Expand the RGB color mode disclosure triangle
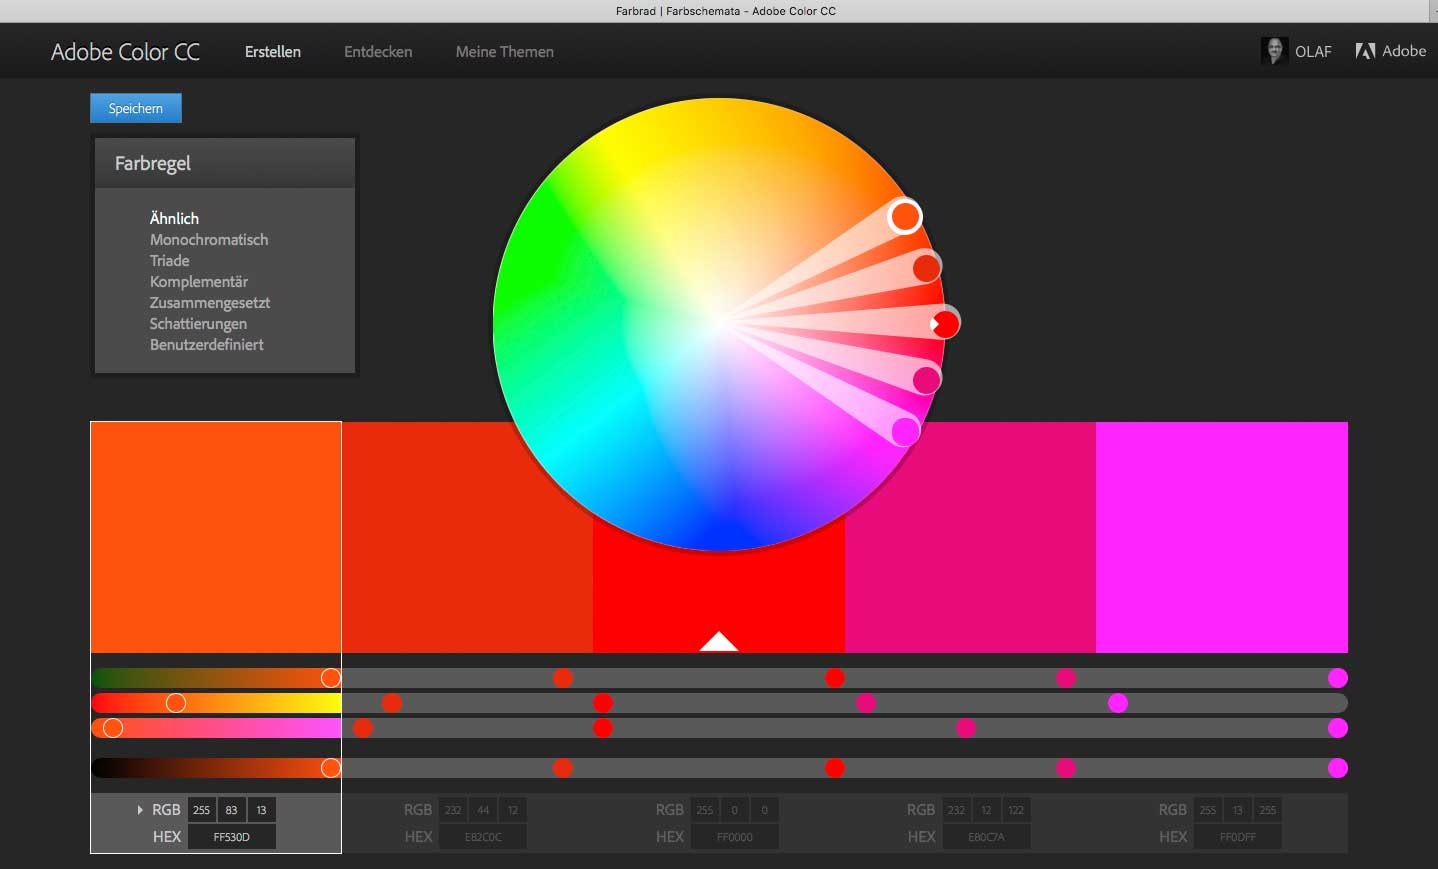The image size is (1438, 869). (x=140, y=810)
